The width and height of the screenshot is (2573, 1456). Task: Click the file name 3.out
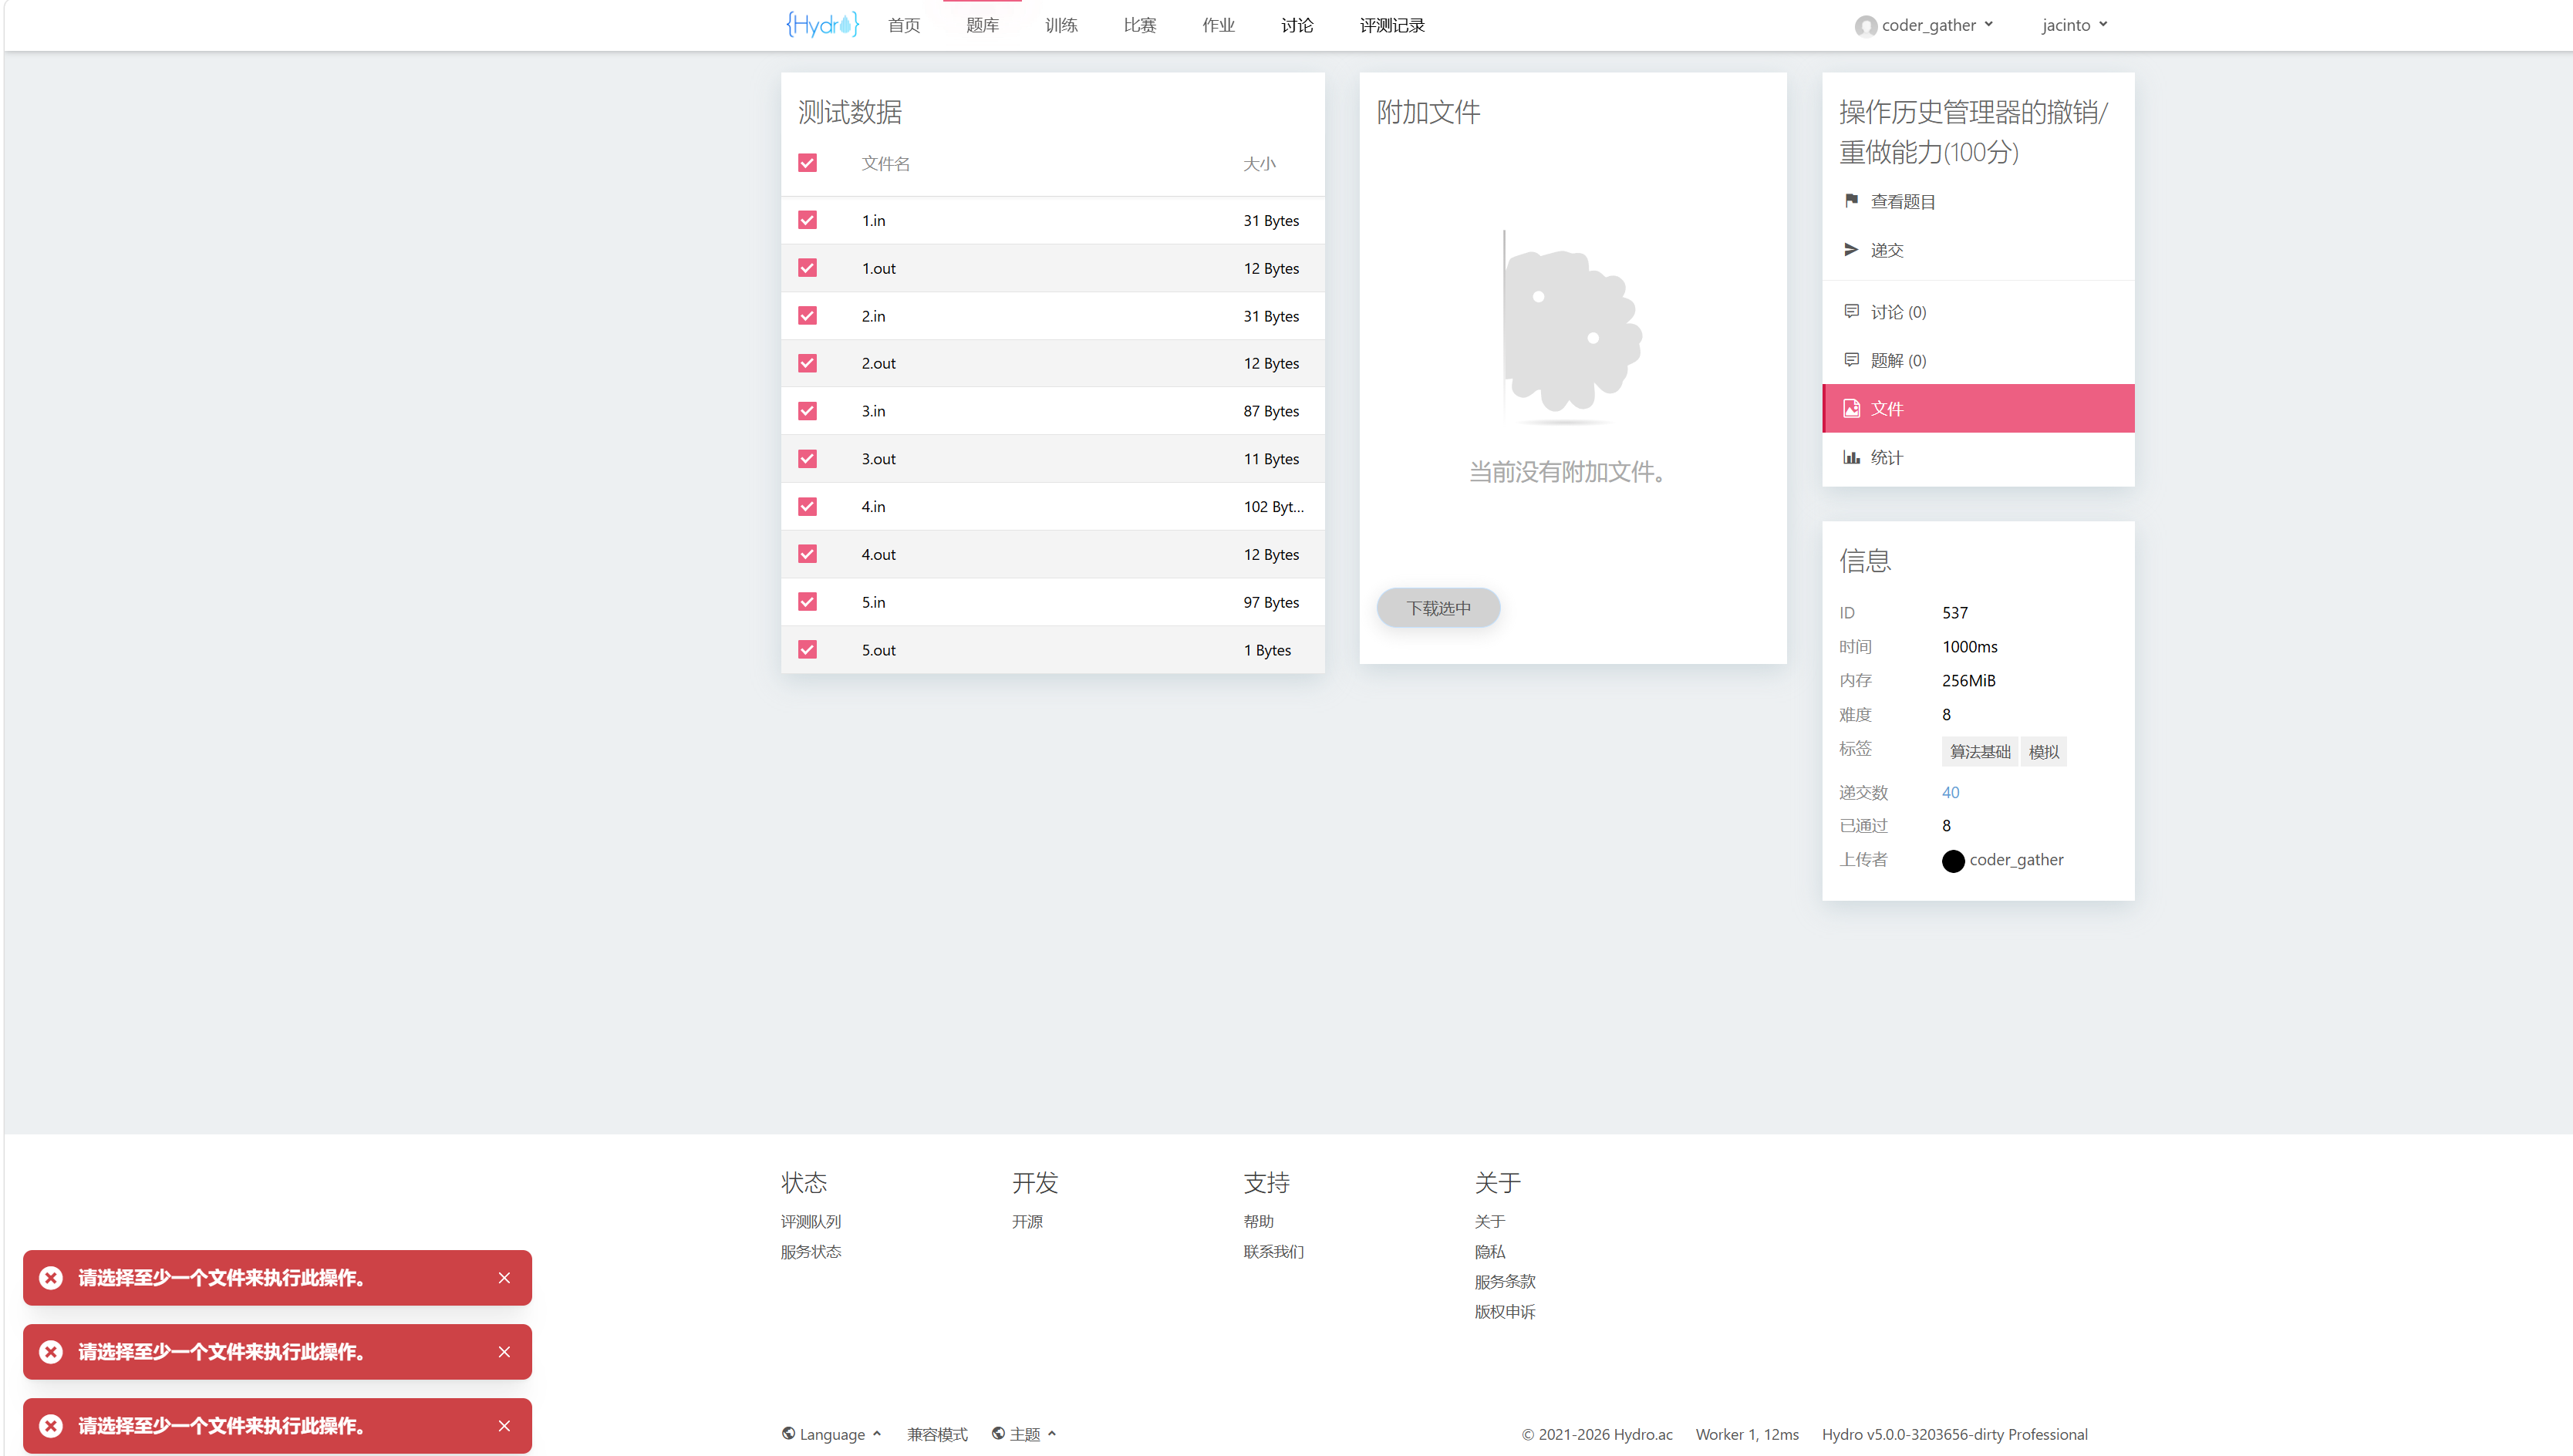coord(878,458)
